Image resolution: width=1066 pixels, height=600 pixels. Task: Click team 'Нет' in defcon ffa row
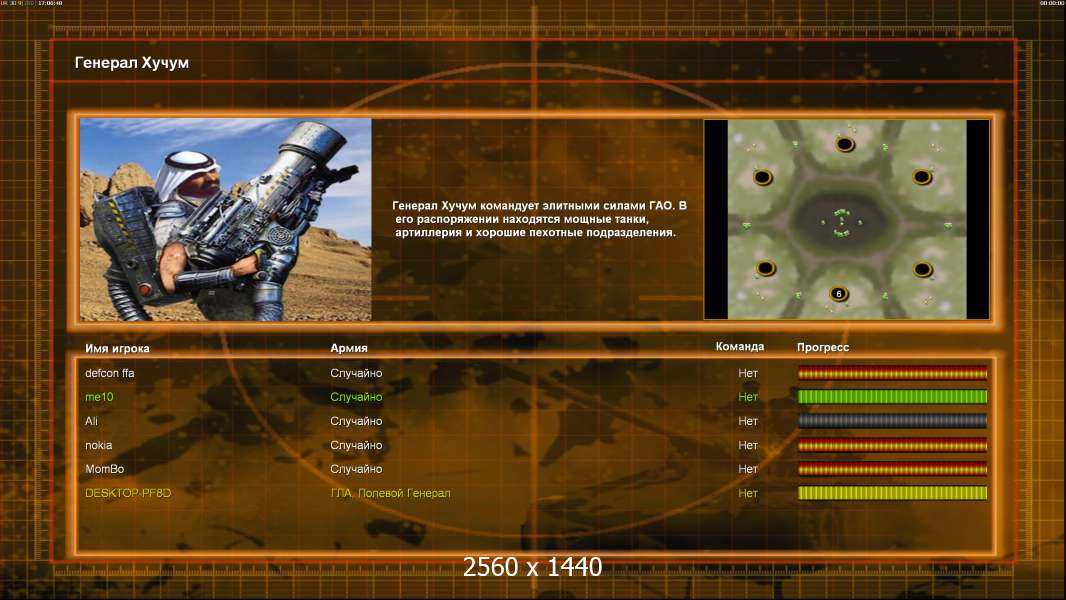(748, 373)
